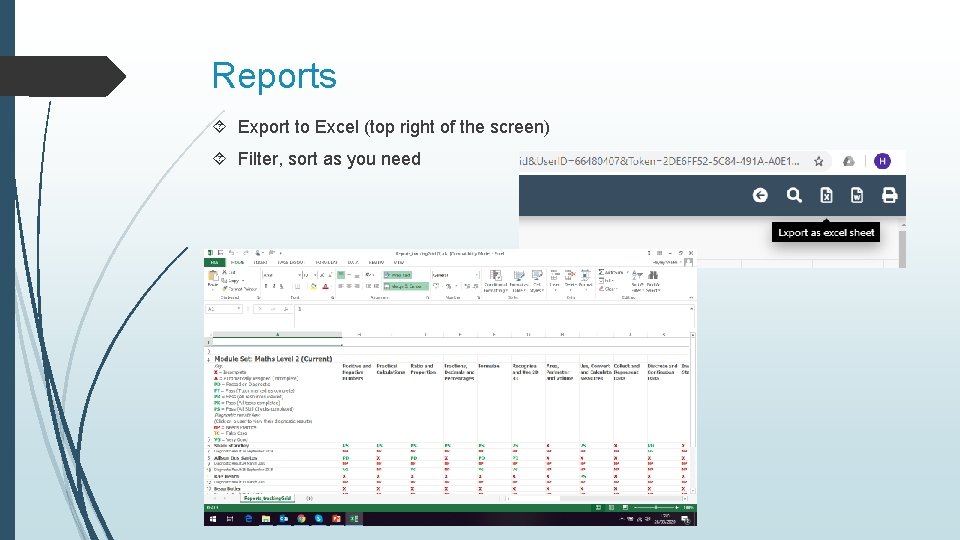This screenshot has width=960, height=540.
Task: Open the notification center on the taskbar
Action: tap(685, 520)
